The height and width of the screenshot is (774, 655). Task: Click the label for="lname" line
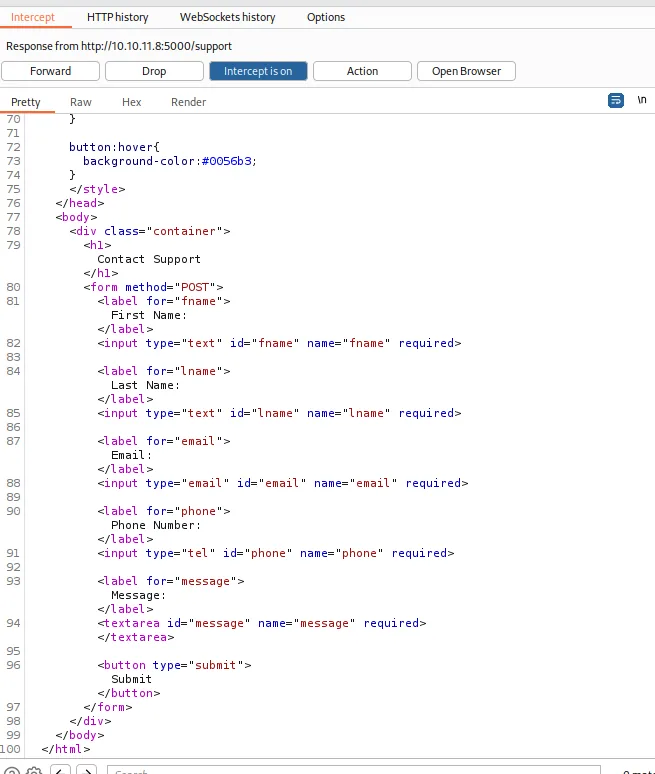click(x=164, y=371)
